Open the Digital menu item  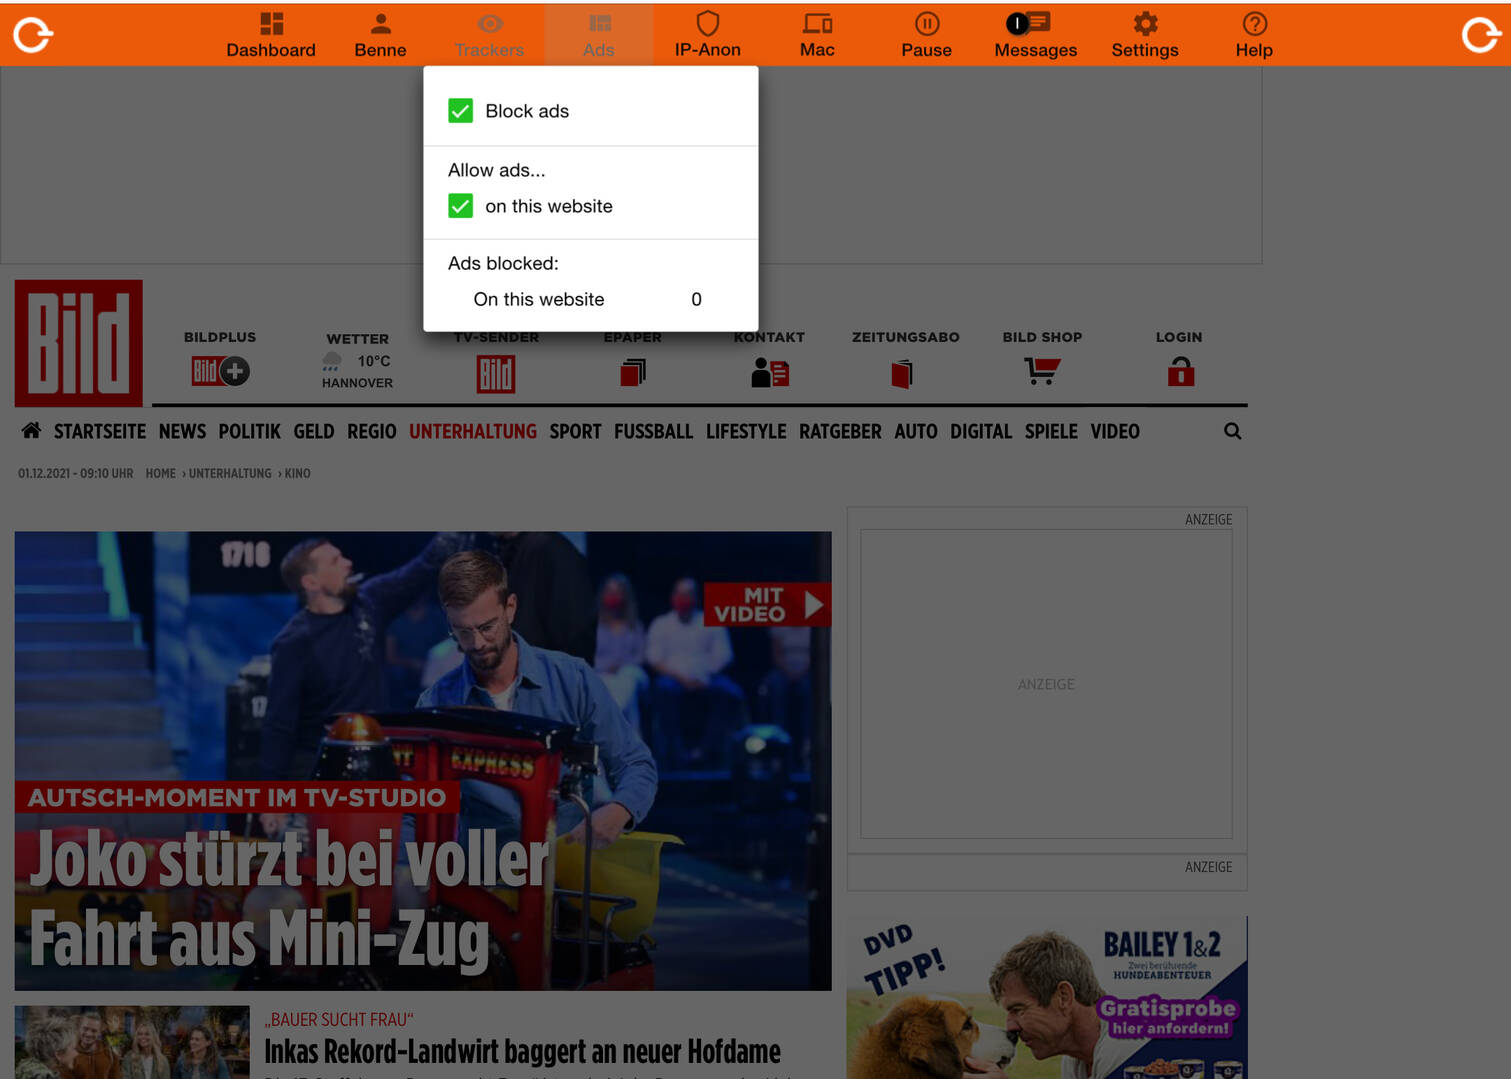(981, 432)
